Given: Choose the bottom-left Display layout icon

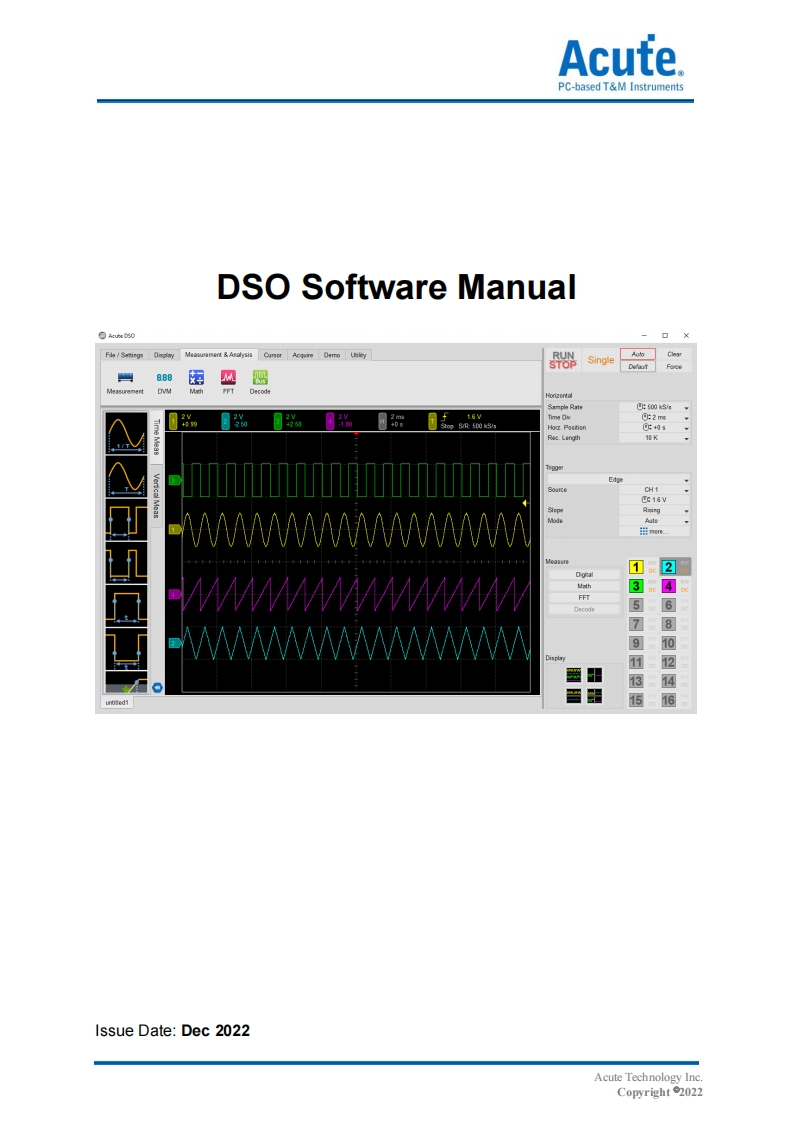Looking at the screenshot, I should click(574, 696).
